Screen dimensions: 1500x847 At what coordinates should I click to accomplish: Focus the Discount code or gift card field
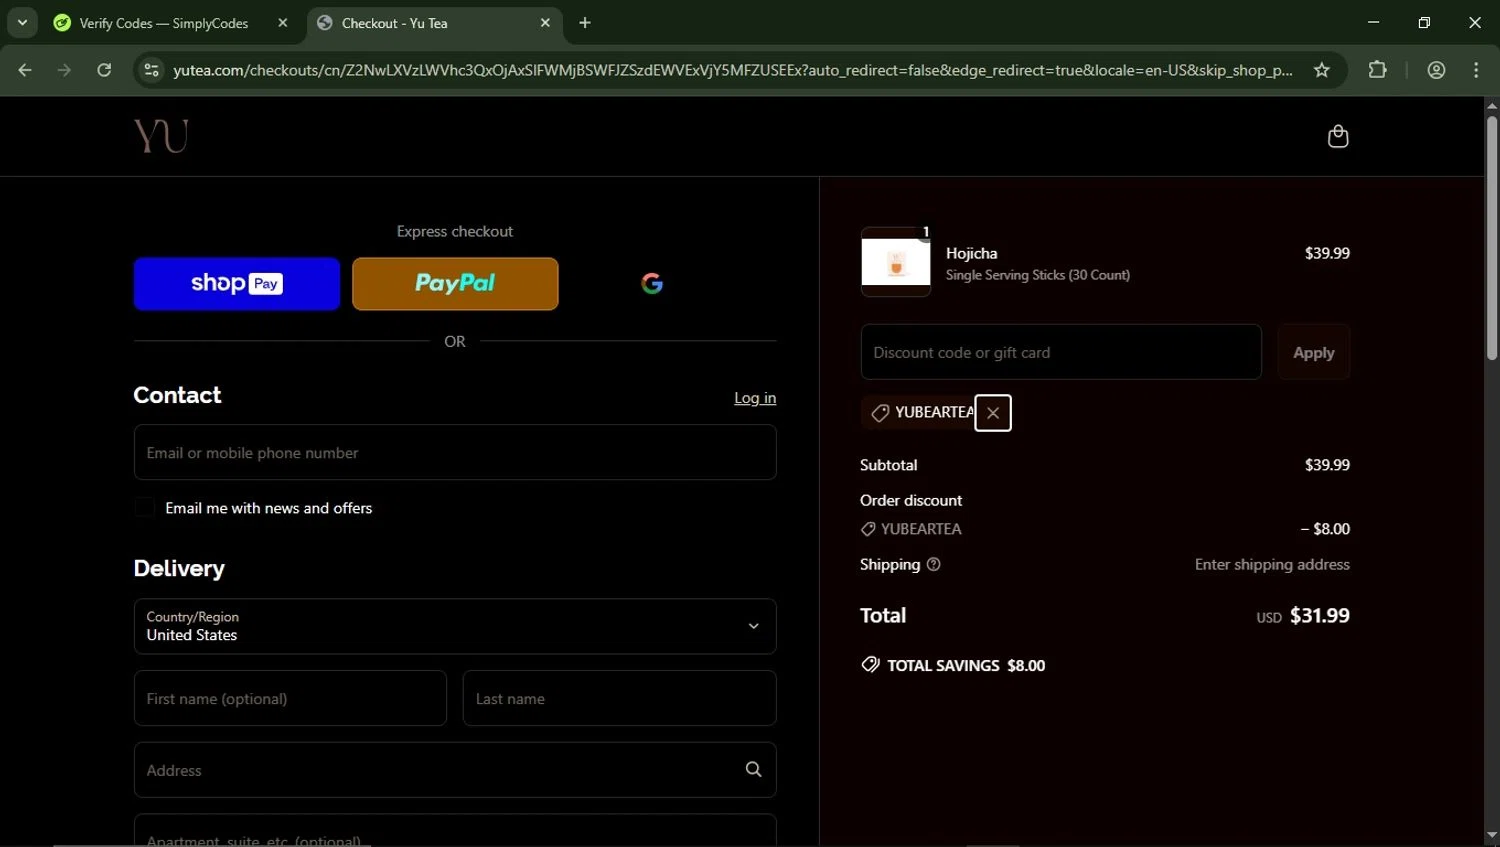pos(1061,352)
